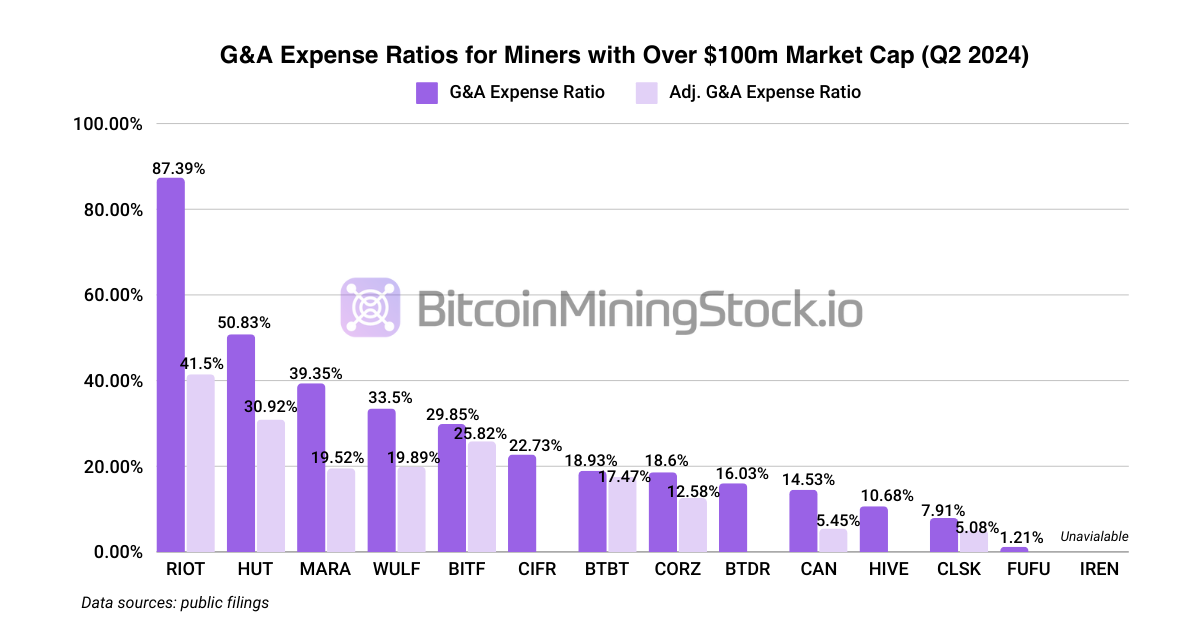Click the light purple Adj. G&A legend swatch
The image size is (1200, 628).
coord(646,92)
